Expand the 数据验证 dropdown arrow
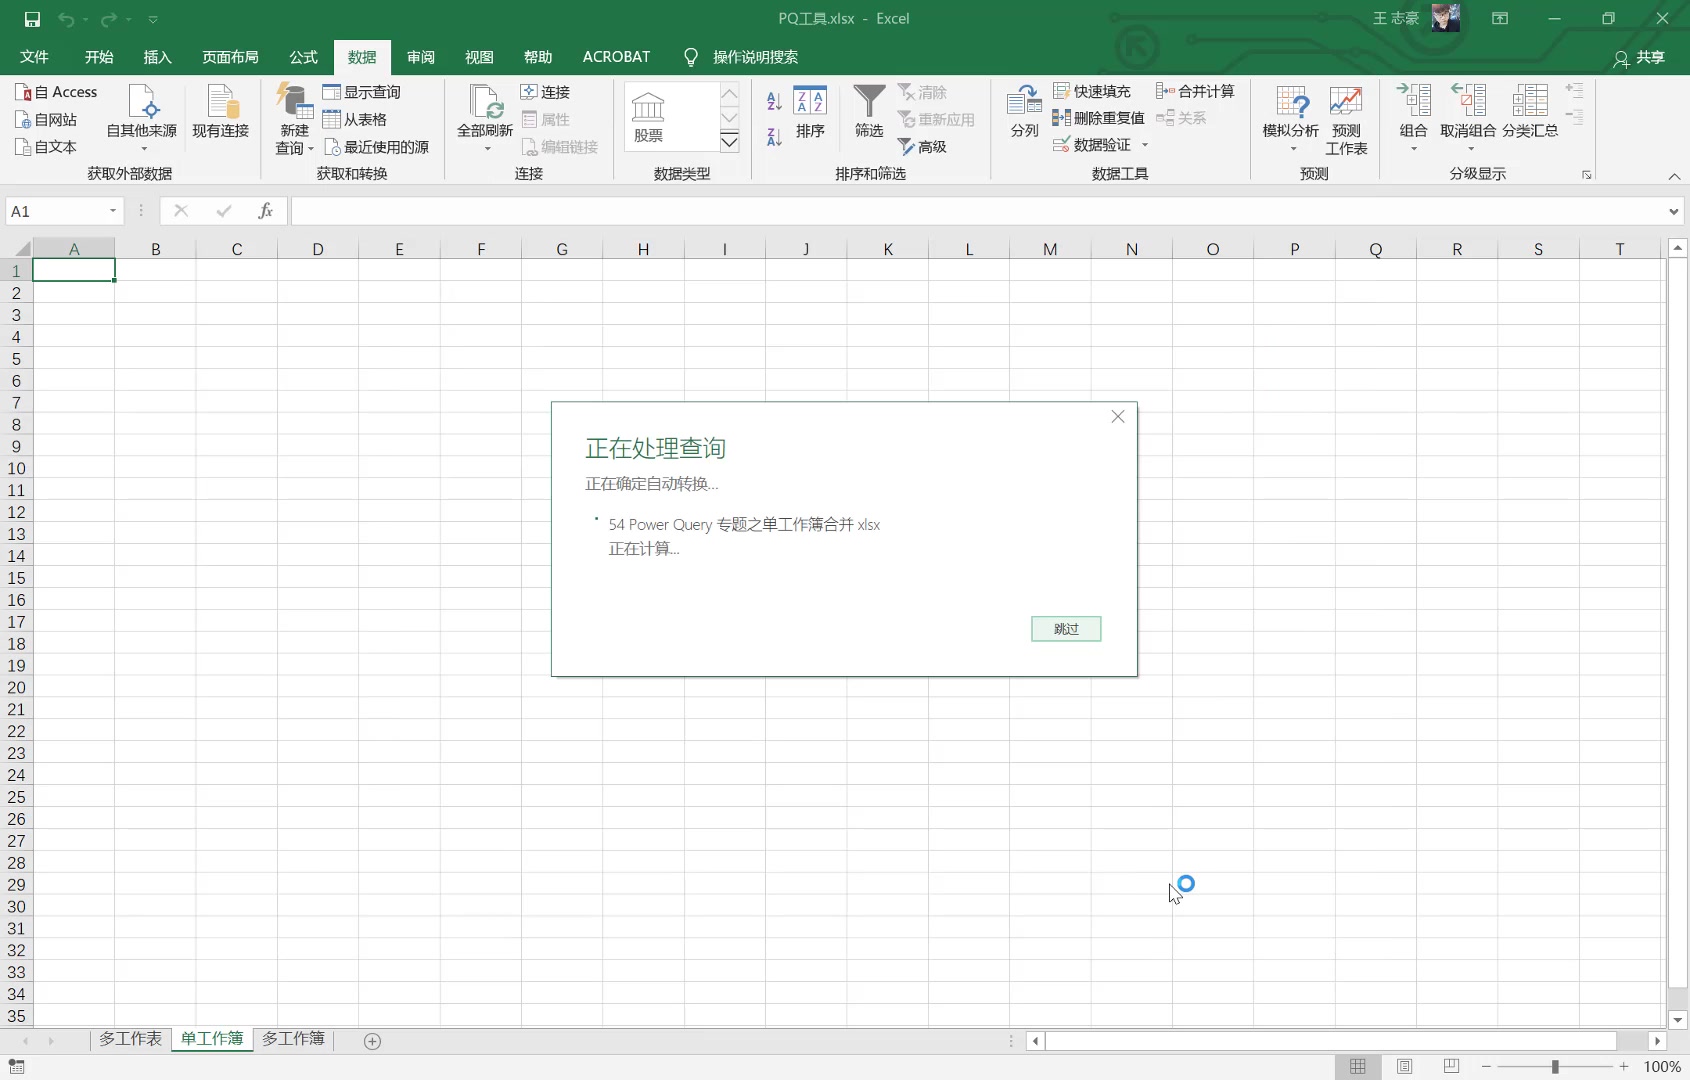The height and width of the screenshot is (1080, 1690). [x=1145, y=145]
